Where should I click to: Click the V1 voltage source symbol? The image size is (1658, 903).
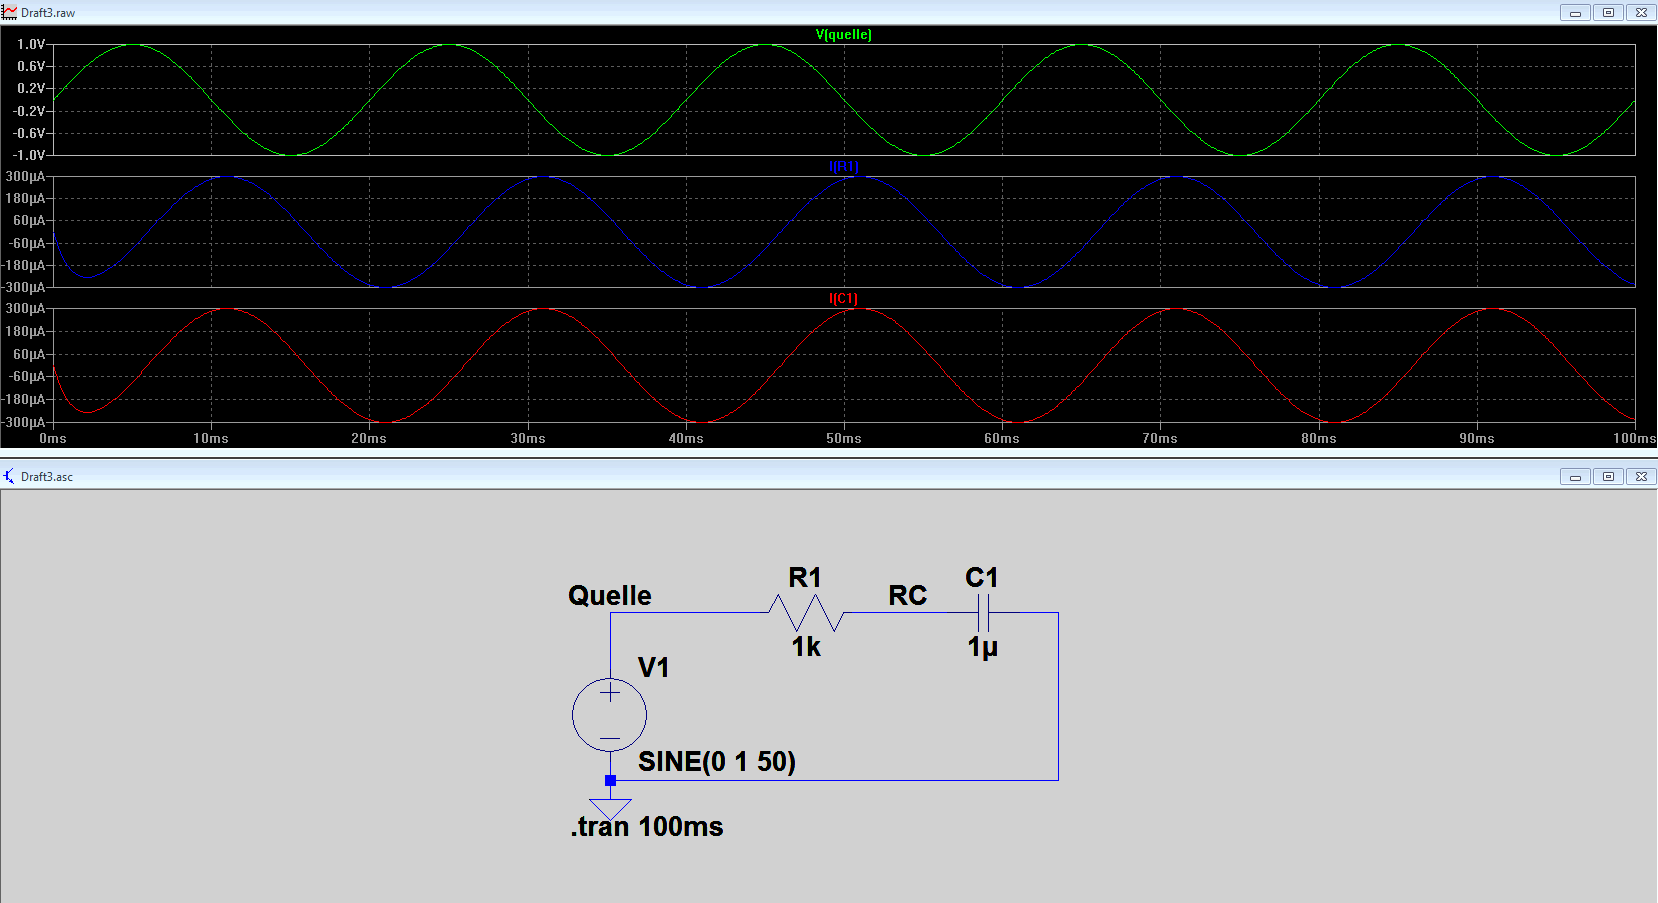[609, 715]
